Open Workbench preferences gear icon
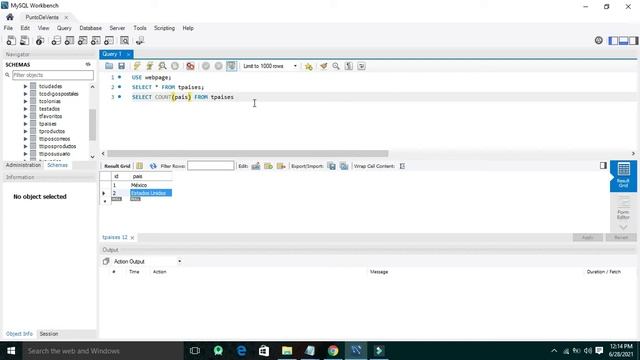640x360 pixels. point(598,40)
